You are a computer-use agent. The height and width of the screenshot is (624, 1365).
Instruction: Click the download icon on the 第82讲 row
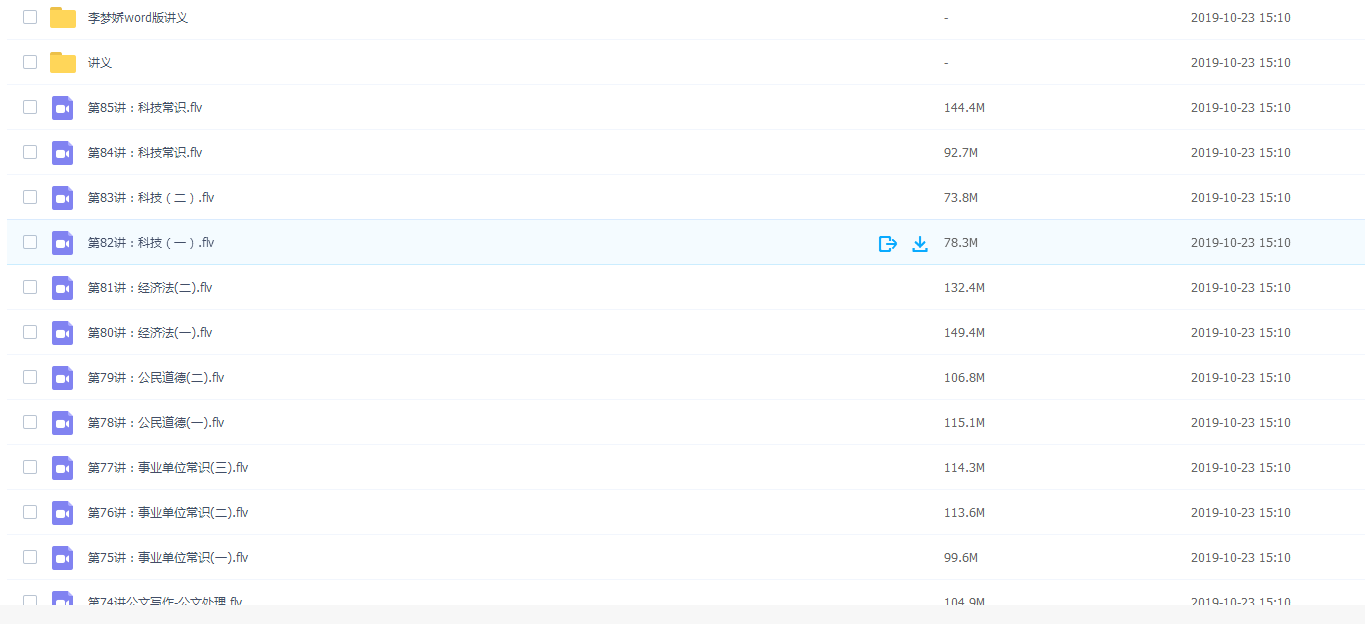pos(920,243)
